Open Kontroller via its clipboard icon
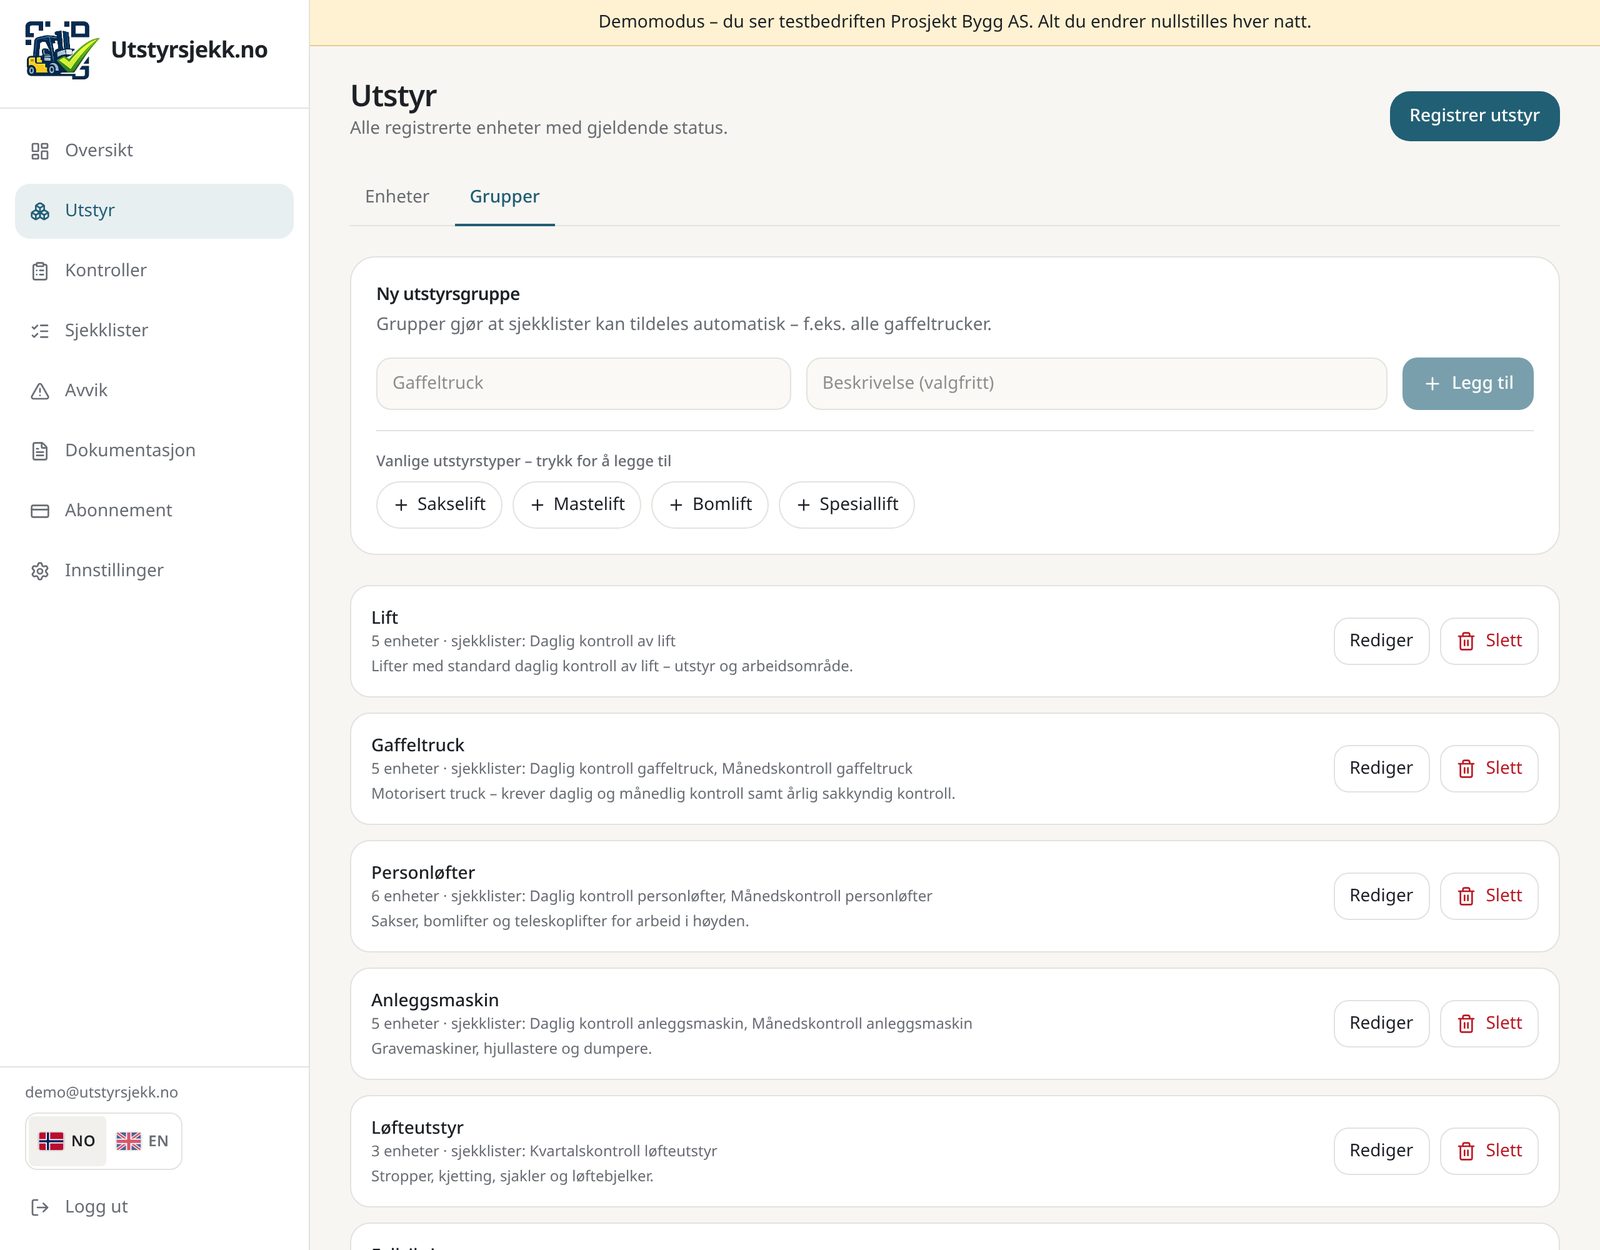This screenshot has height=1250, width=1600. [40, 271]
